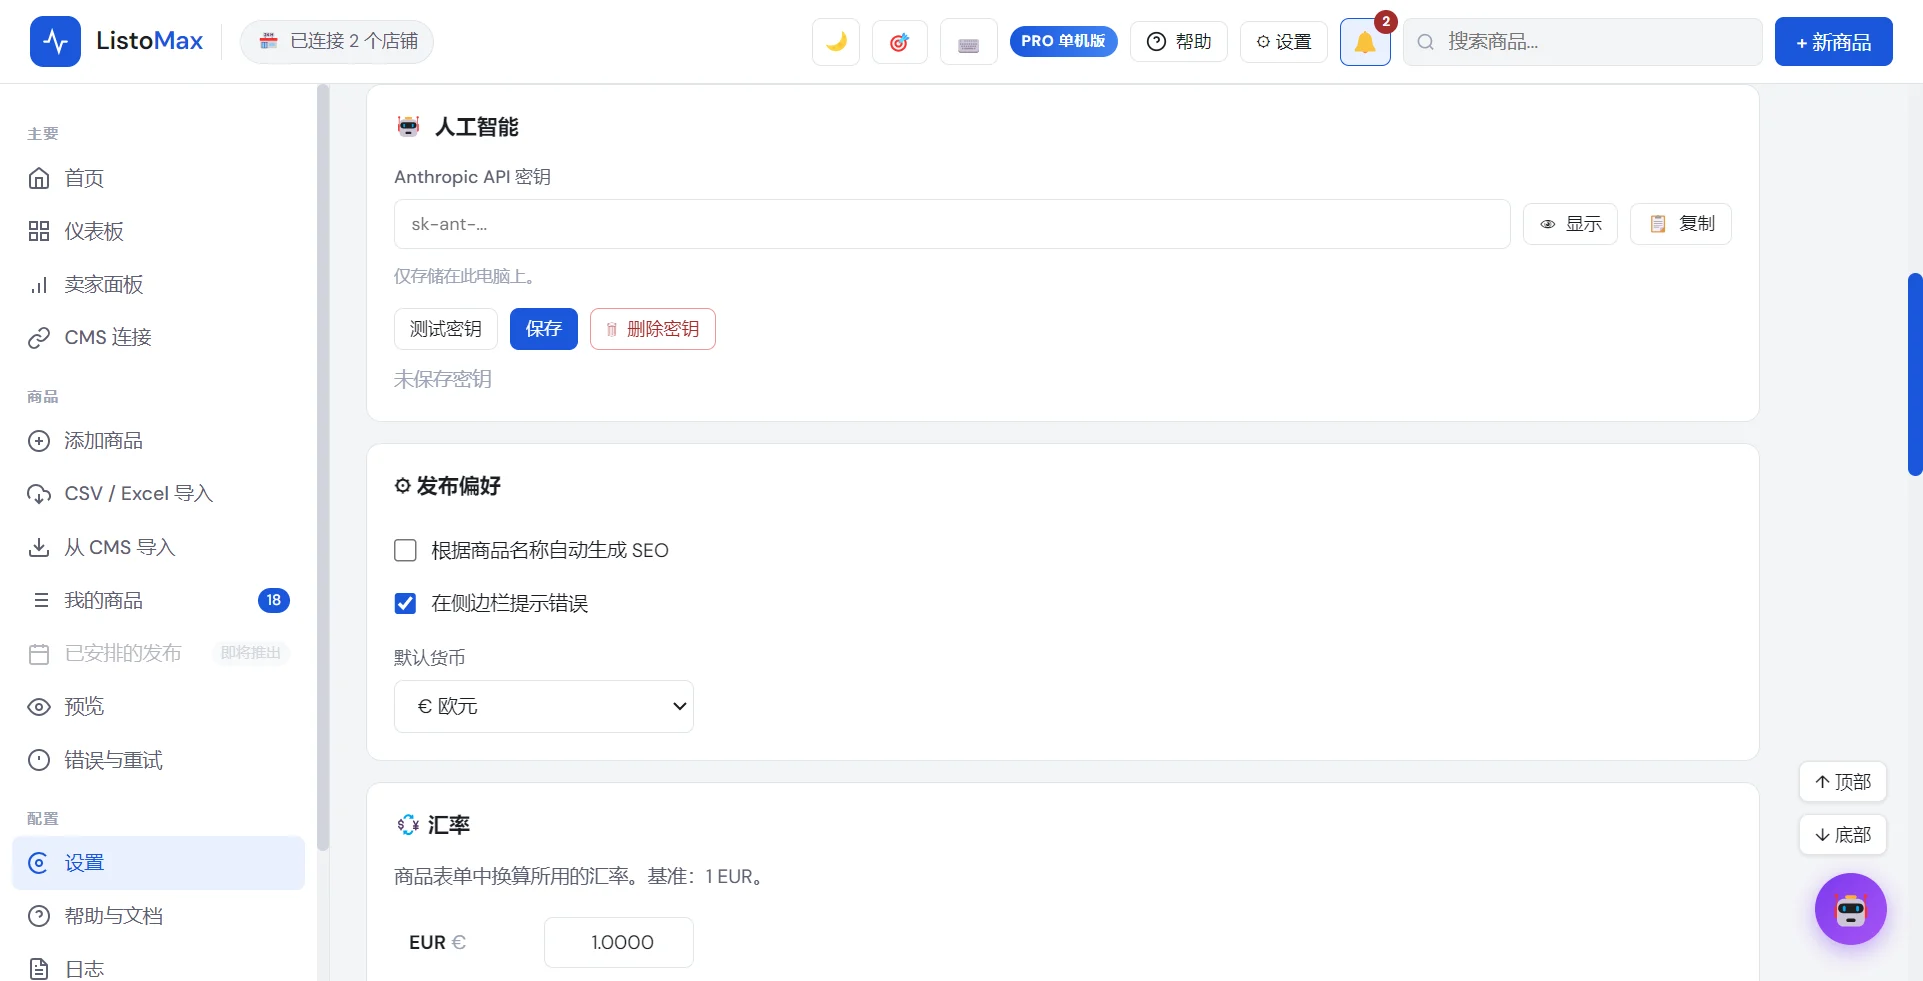Click the search magnifier icon
The width and height of the screenshot is (1923, 981).
[1426, 42]
